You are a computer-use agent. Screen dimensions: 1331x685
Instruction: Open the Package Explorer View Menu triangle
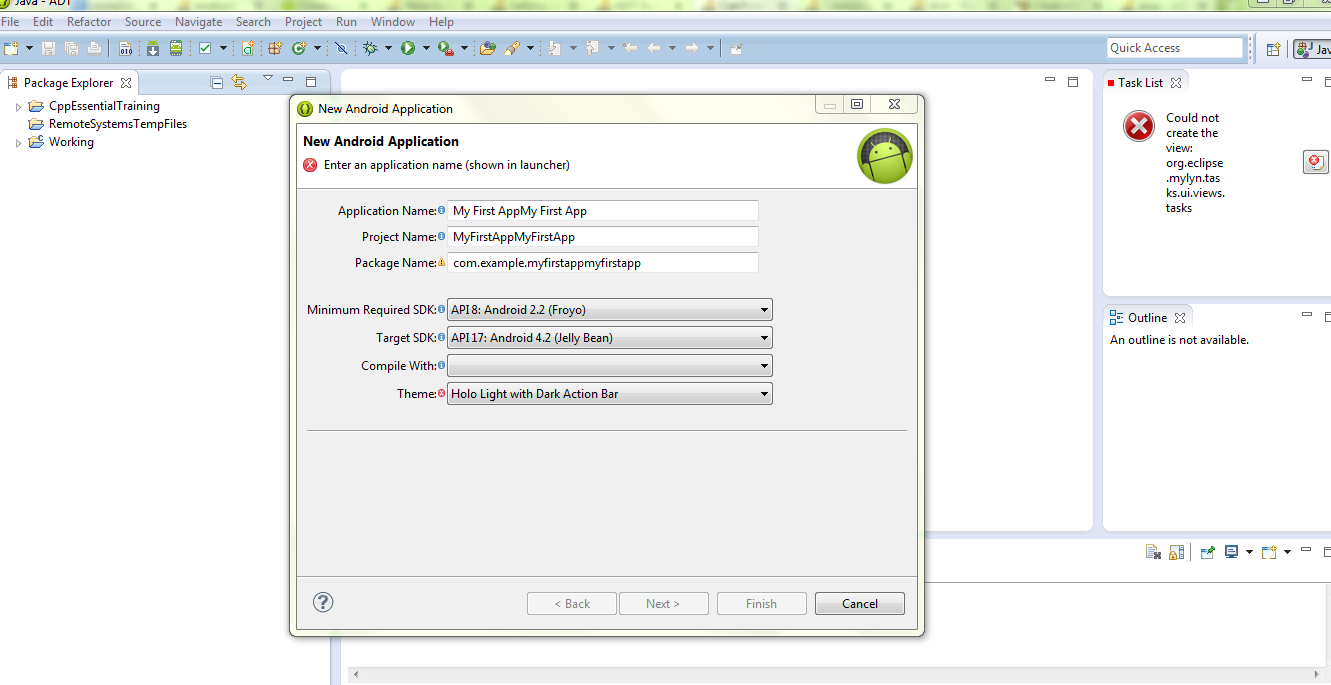[267, 79]
